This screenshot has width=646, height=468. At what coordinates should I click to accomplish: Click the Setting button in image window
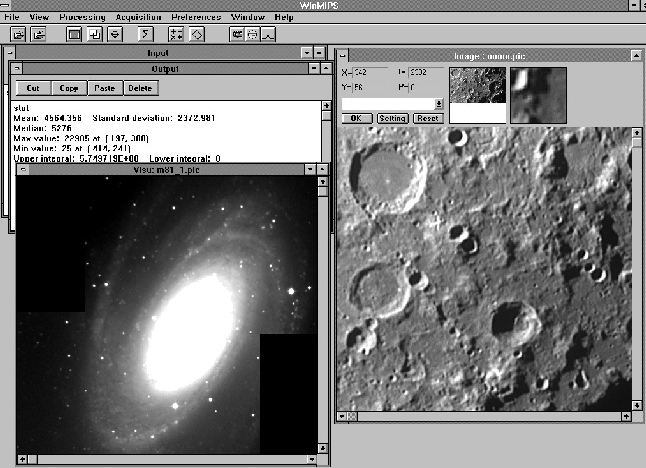coord(393,118)
